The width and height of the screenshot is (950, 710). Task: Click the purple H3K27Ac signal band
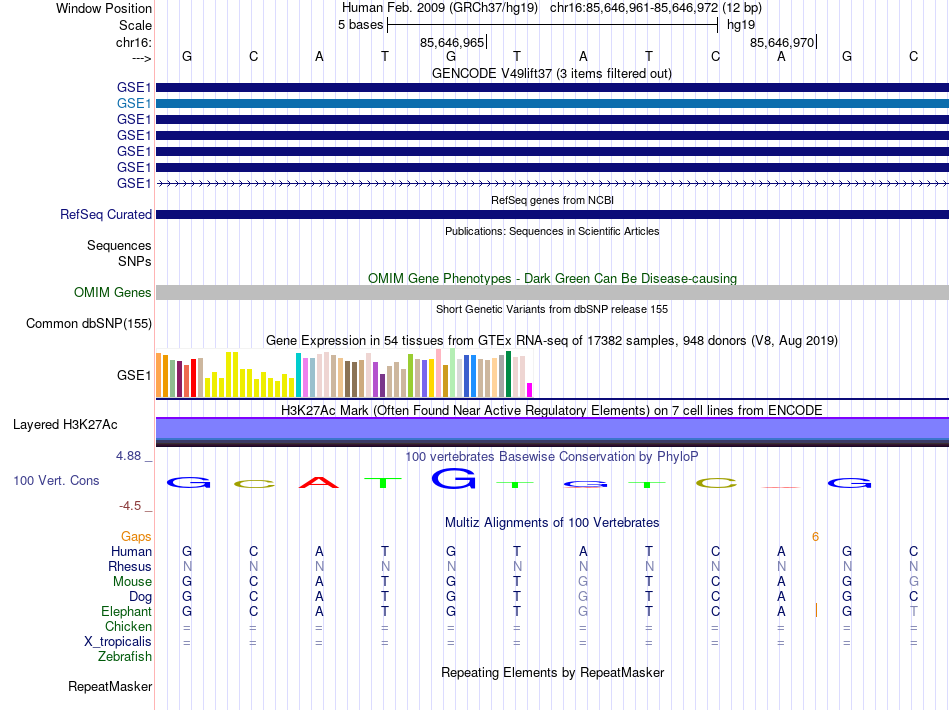553,428
